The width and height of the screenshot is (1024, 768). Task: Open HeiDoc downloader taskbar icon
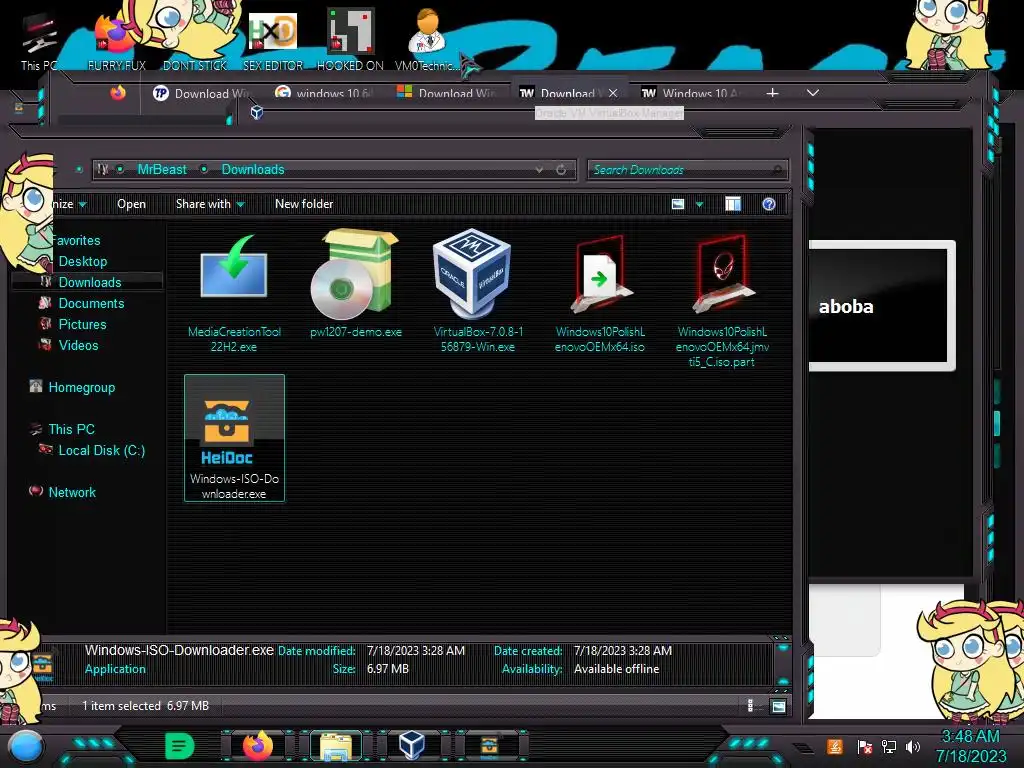click(489, 745)
